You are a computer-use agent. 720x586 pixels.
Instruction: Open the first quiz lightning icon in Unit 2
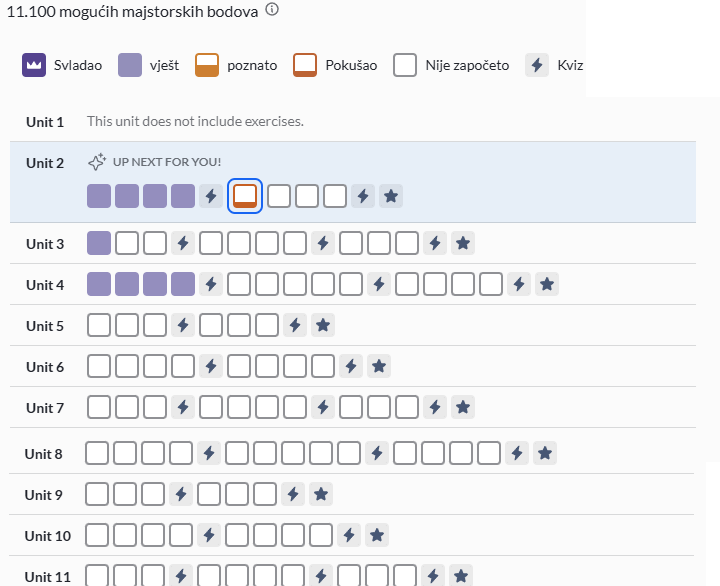(211, 196)
